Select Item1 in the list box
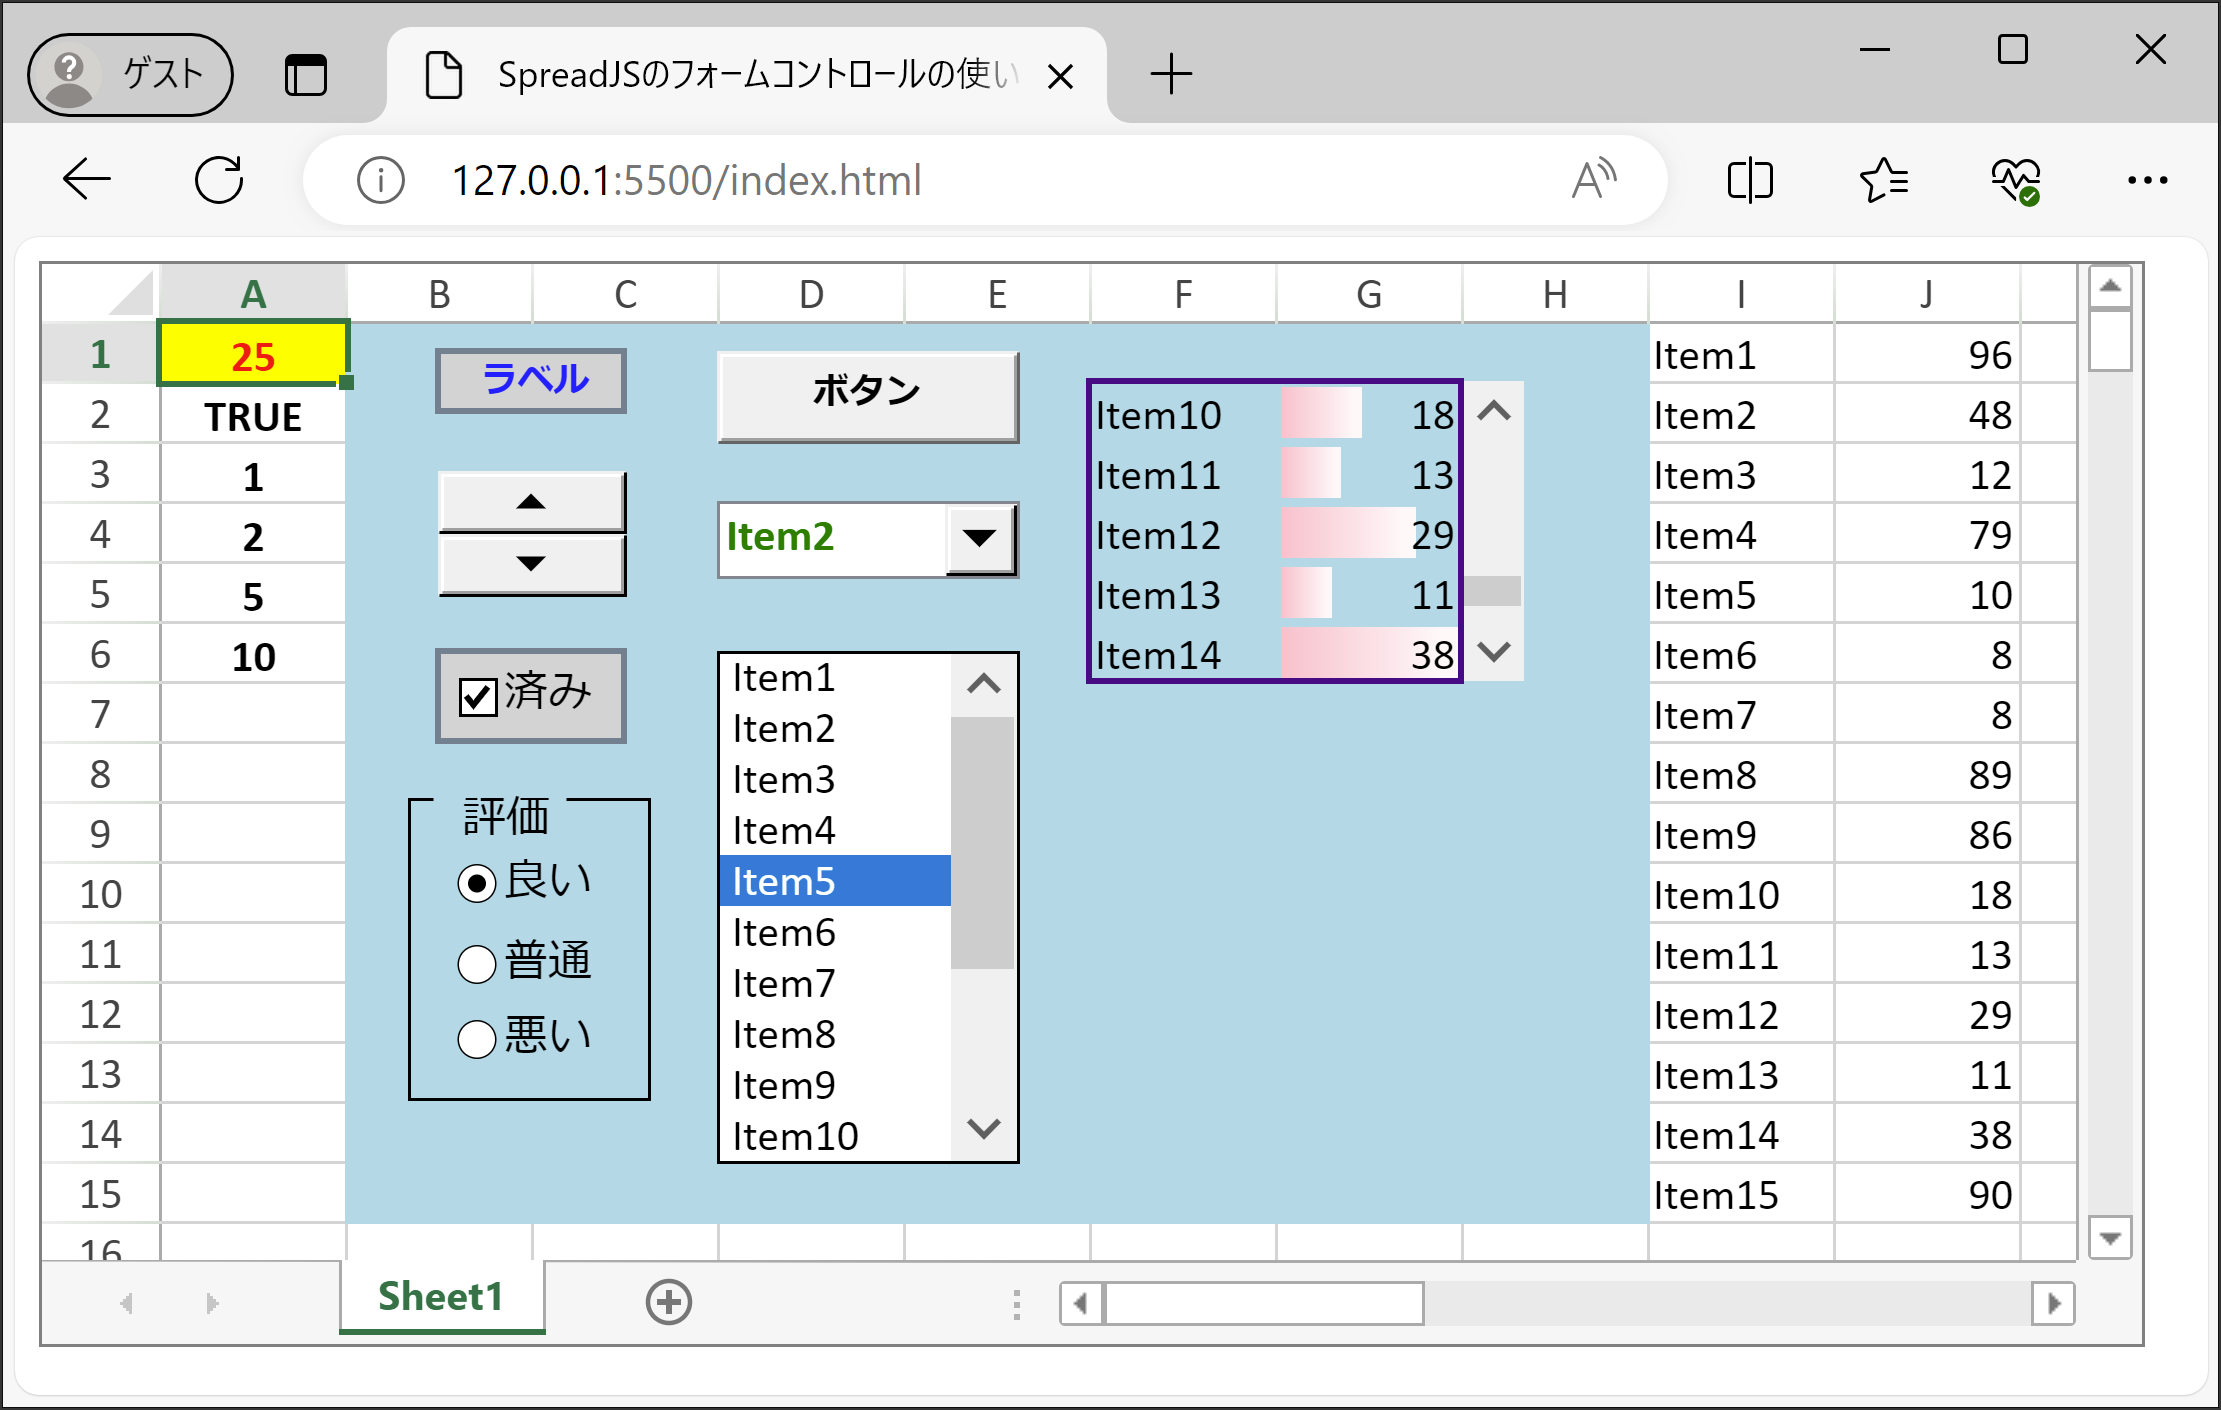The image size is (2221, 1410). pyautogui.click(x=835, y=678)
